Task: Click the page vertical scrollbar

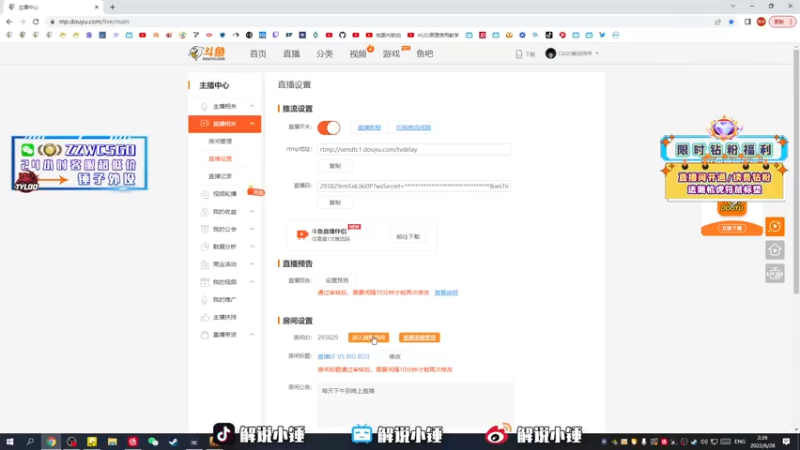Action: (796, 171)
